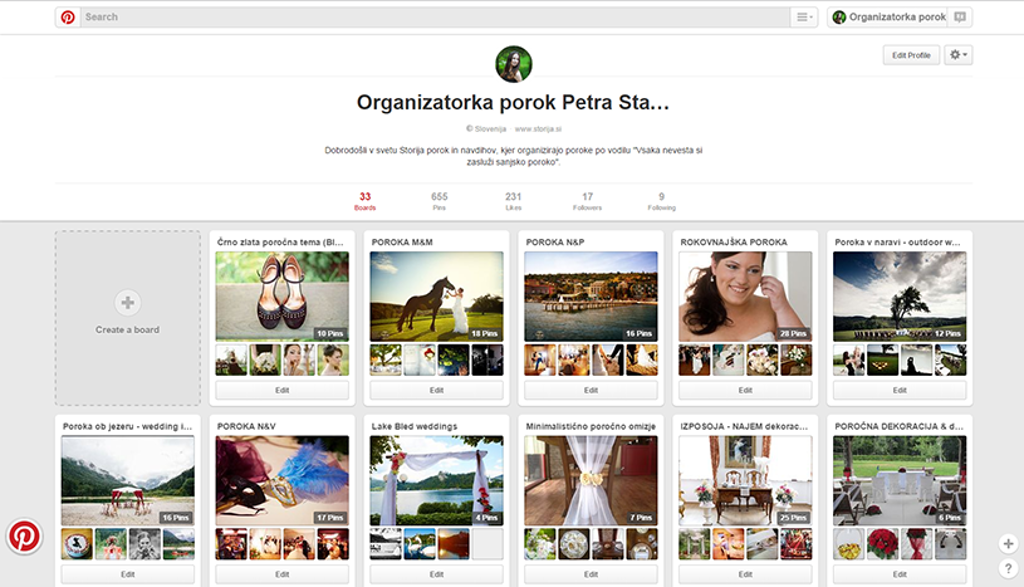View the 9 Following tab
This screenshot has height=587, width=1024.
coord(661,201)
